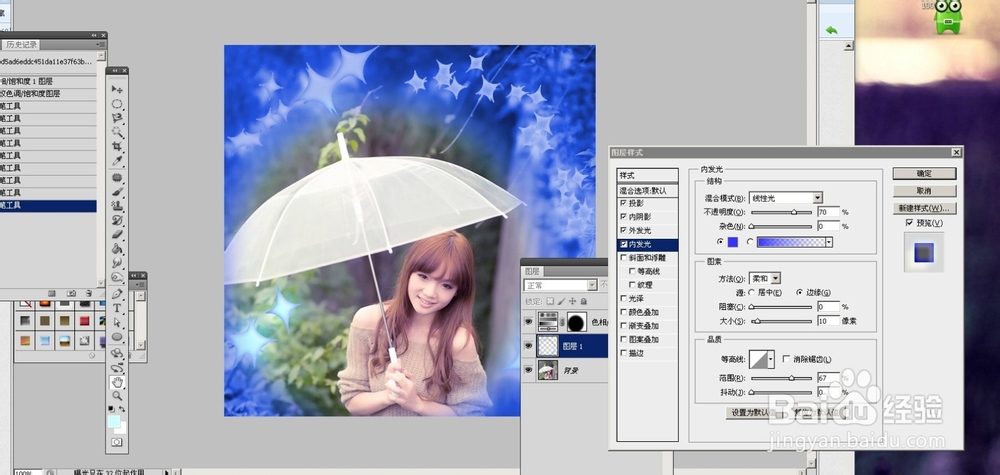Select the Eraser tool
1000x475 pixels.
(x=117, y=234)
